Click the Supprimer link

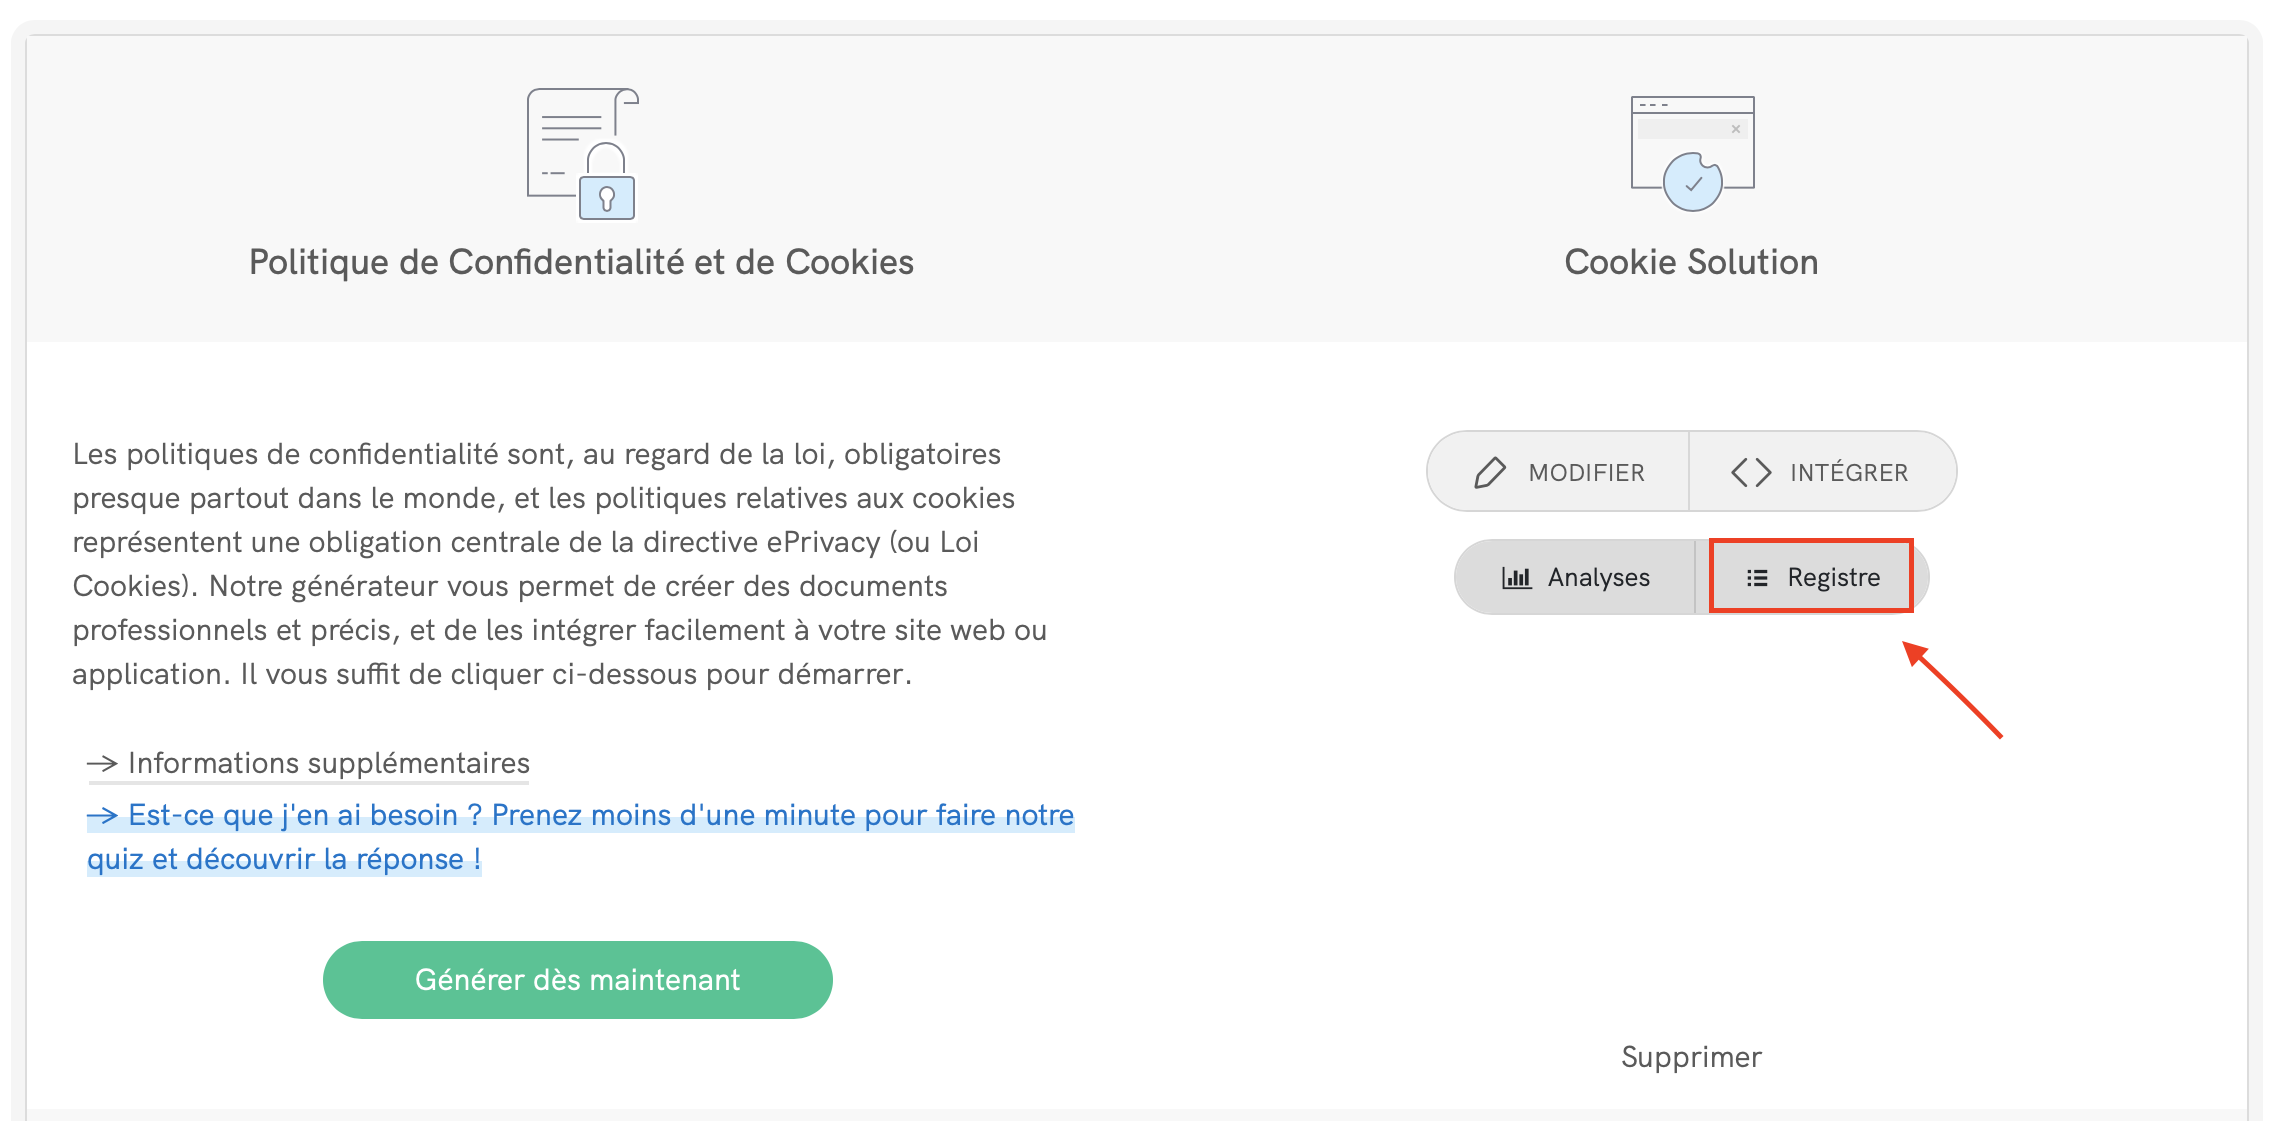tap(1691, 1057)
